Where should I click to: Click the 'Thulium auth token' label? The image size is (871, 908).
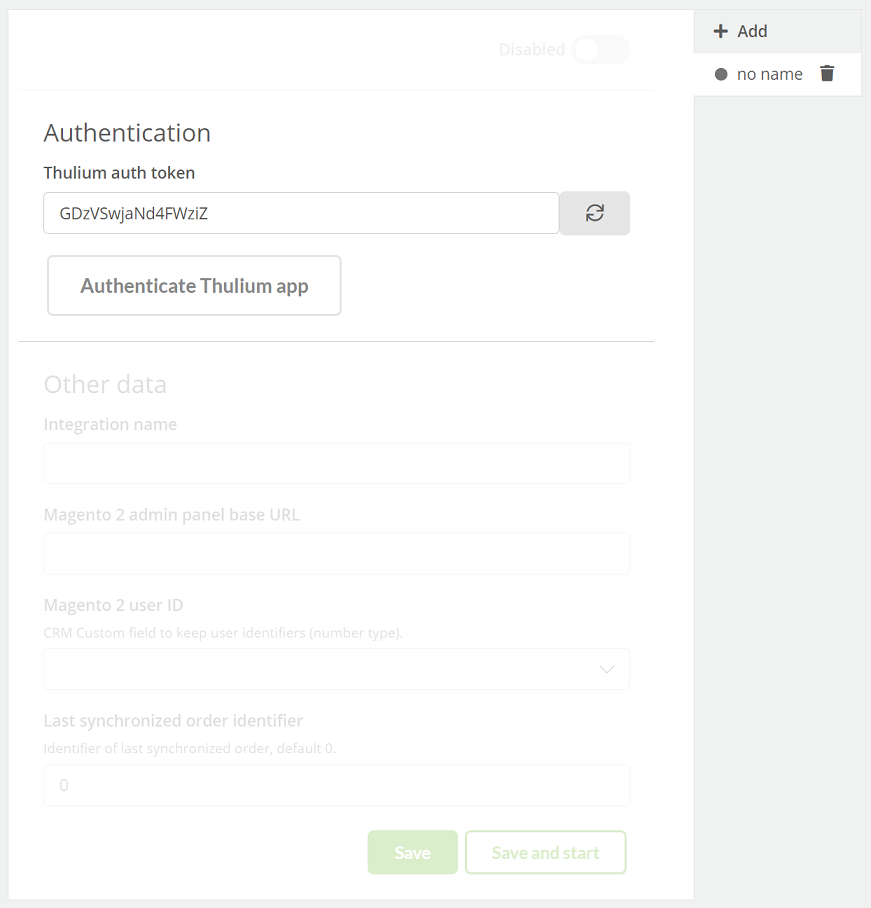pyautogui.click(x=119, y=173)
